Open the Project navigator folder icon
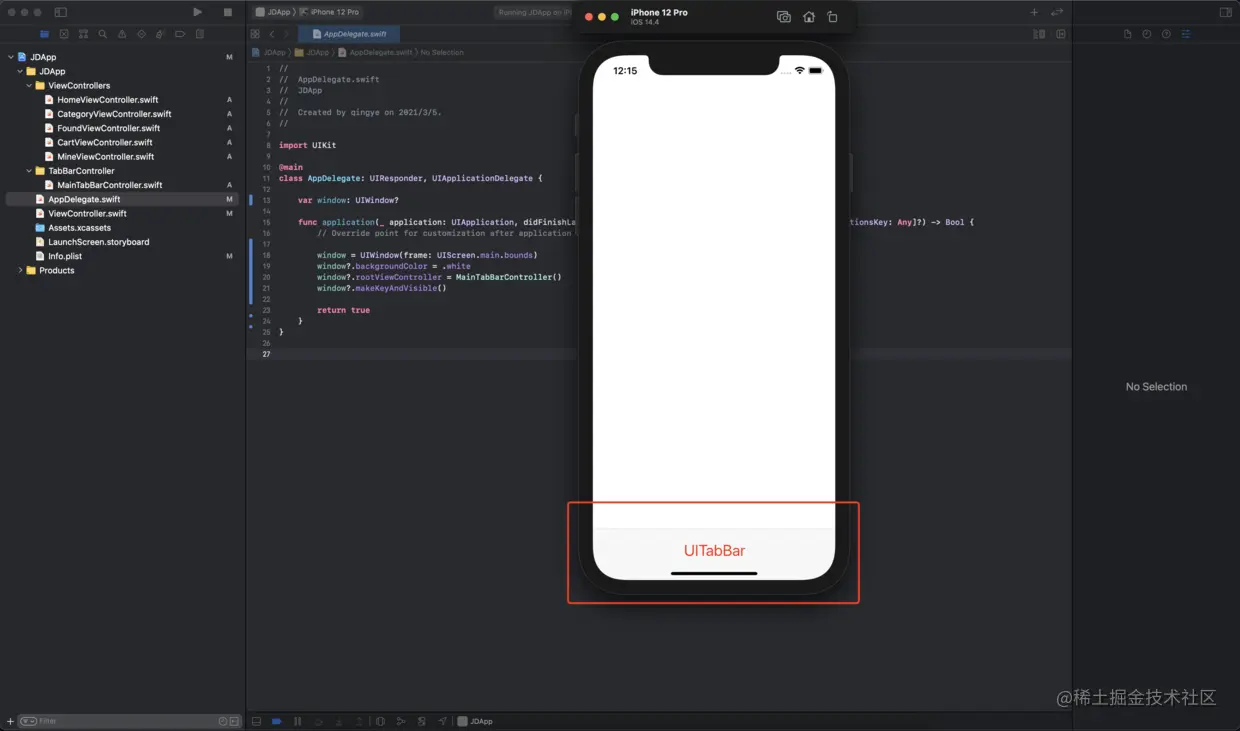The width and height of the screenshot is (1240, 731). click(44, 34)
